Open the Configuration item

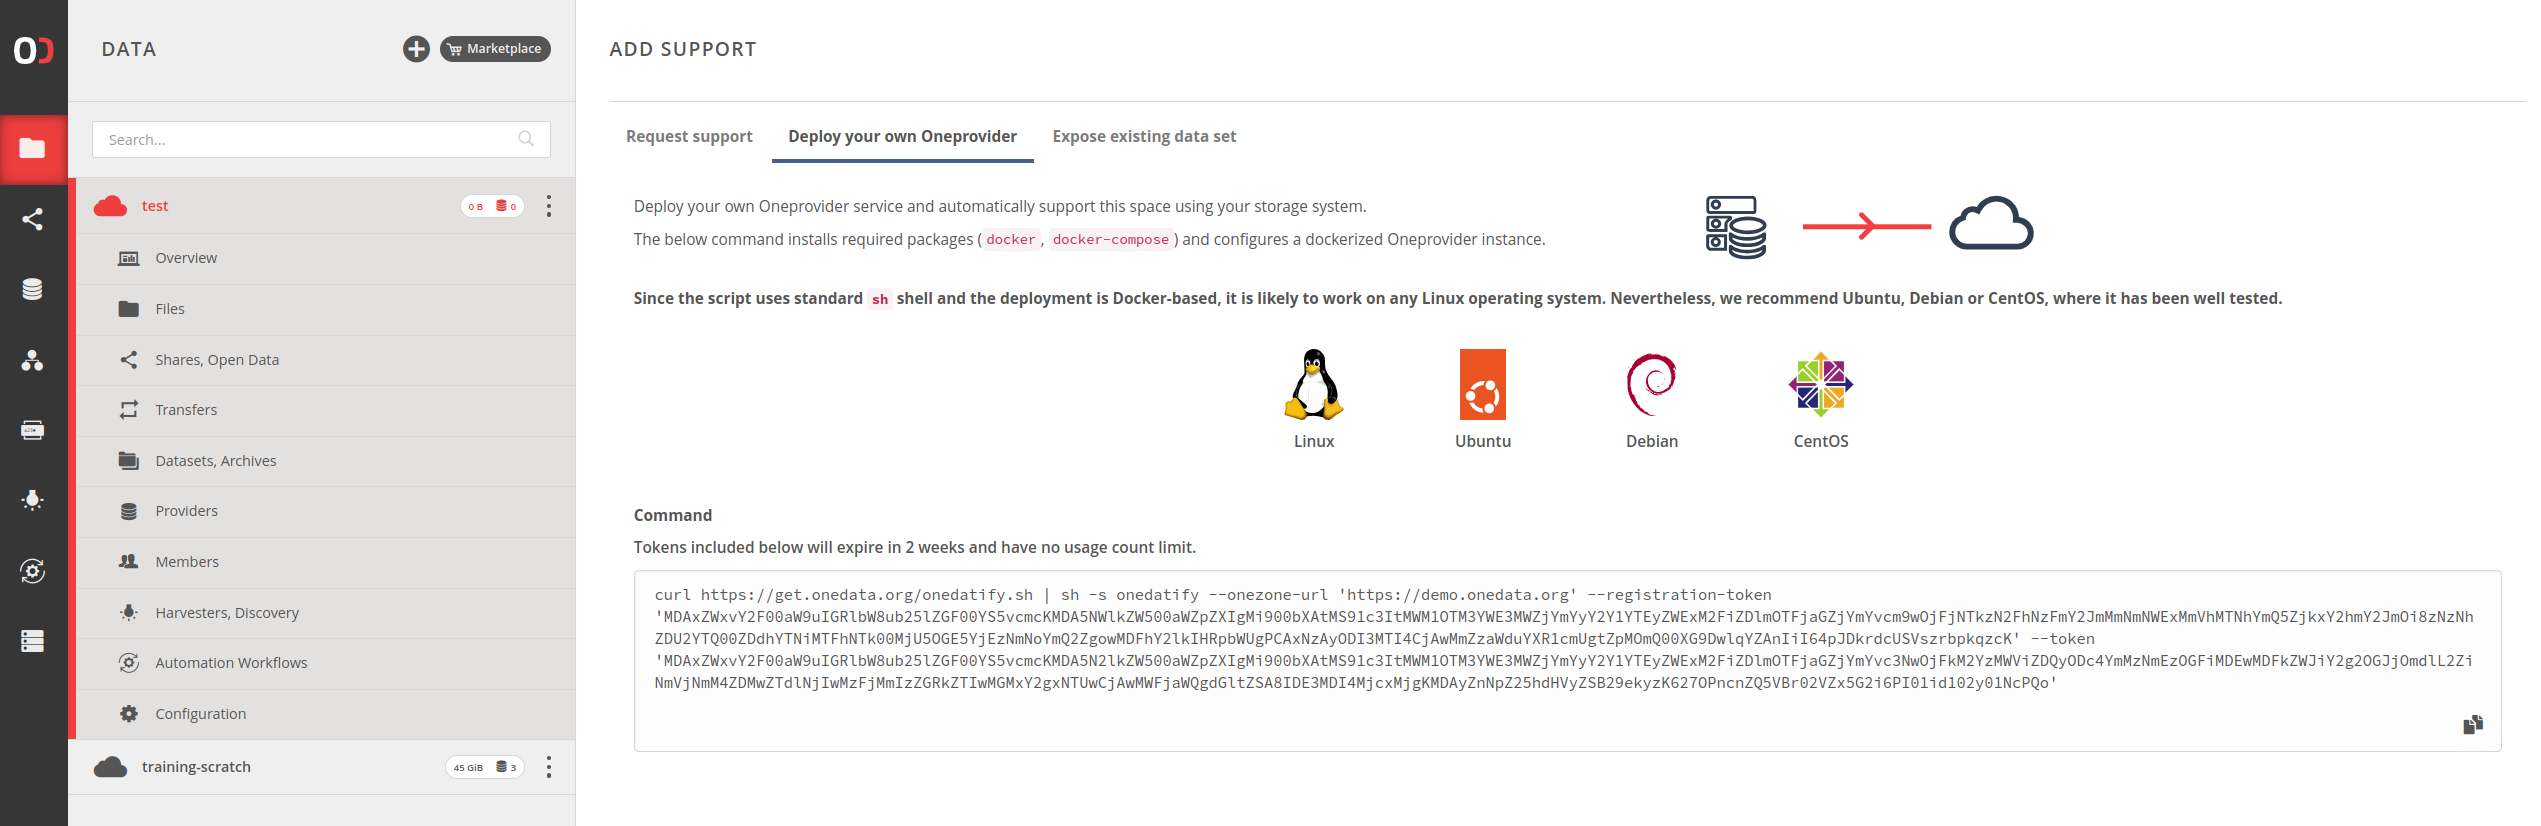326,714
